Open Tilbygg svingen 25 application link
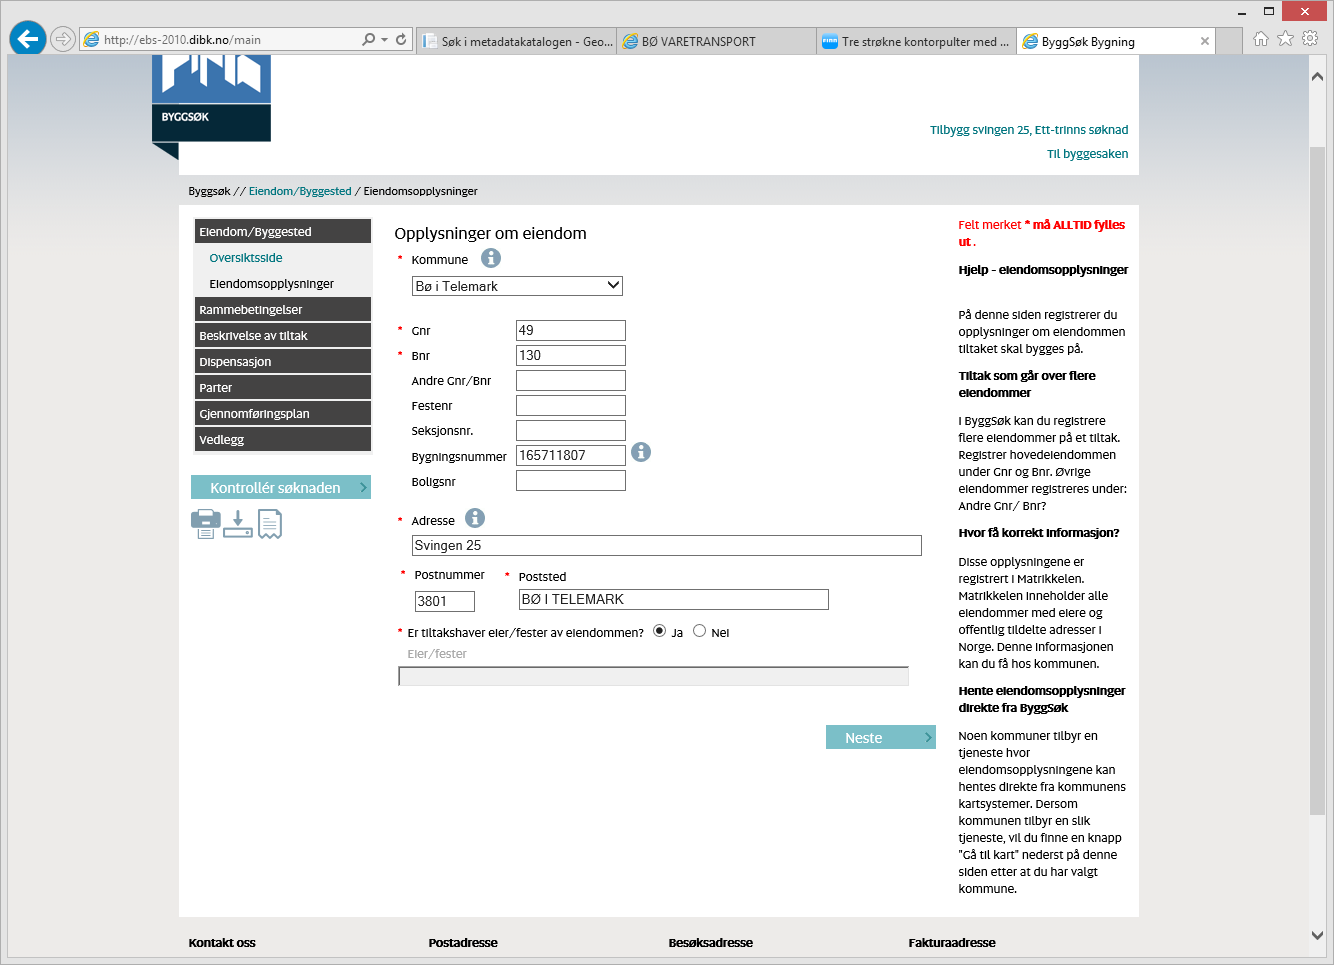 point(1029,130)
